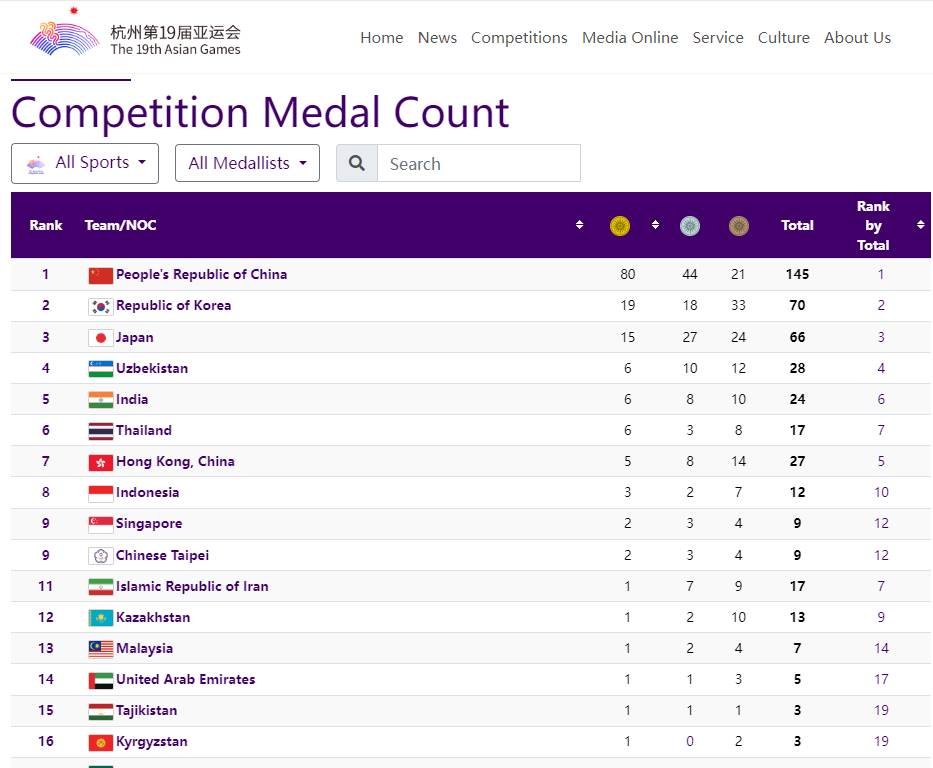Open the News menu item
Viewport: 933px width, 768px height.
click(437, 38)
